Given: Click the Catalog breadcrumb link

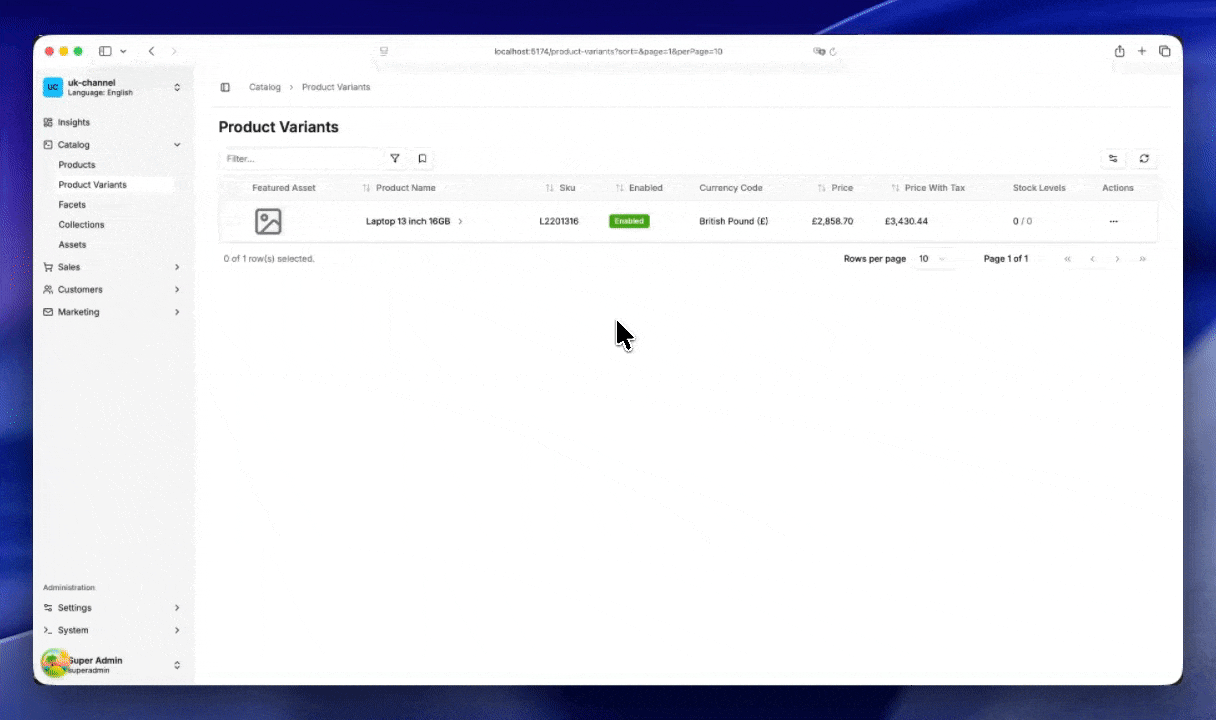Looking at the screenshot, I should (x=265, y=87).
